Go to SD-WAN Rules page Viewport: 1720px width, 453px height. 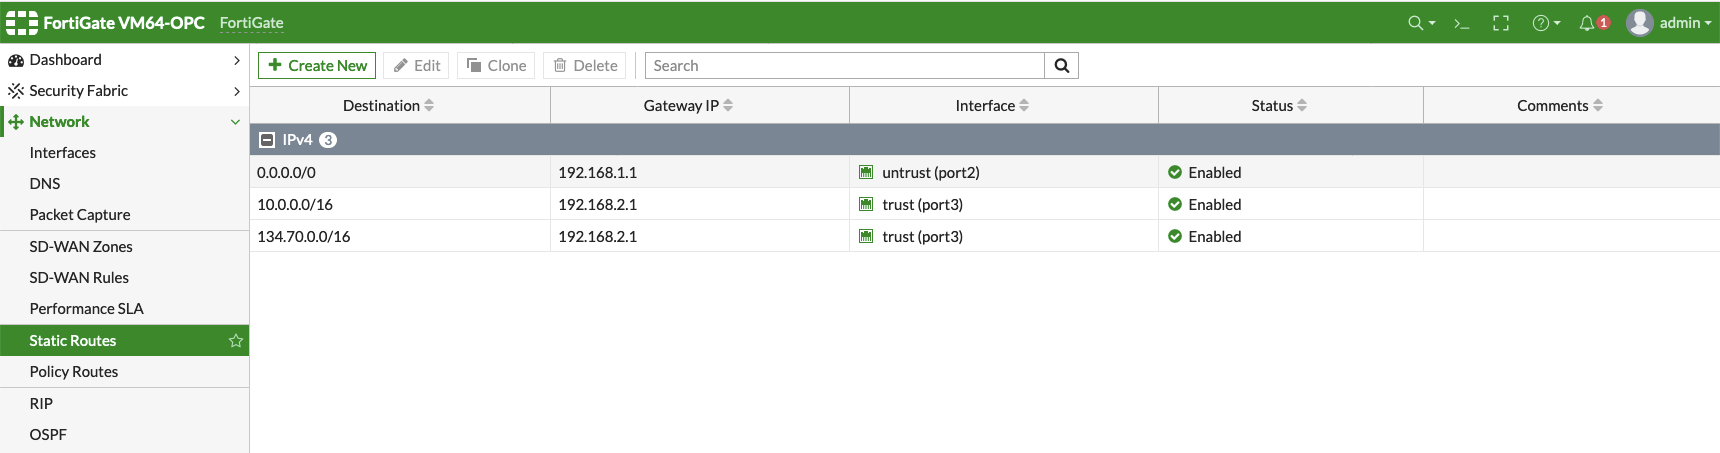click(x=79, y=278)
